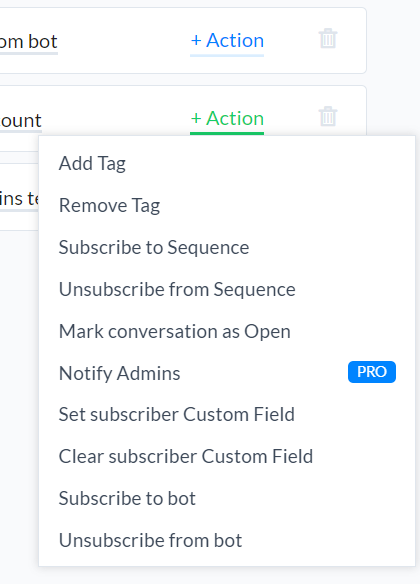The height and width of the screenshot is (584, 420).
Task: Pick Subscribe to bot option
Action: click(227, 498)
